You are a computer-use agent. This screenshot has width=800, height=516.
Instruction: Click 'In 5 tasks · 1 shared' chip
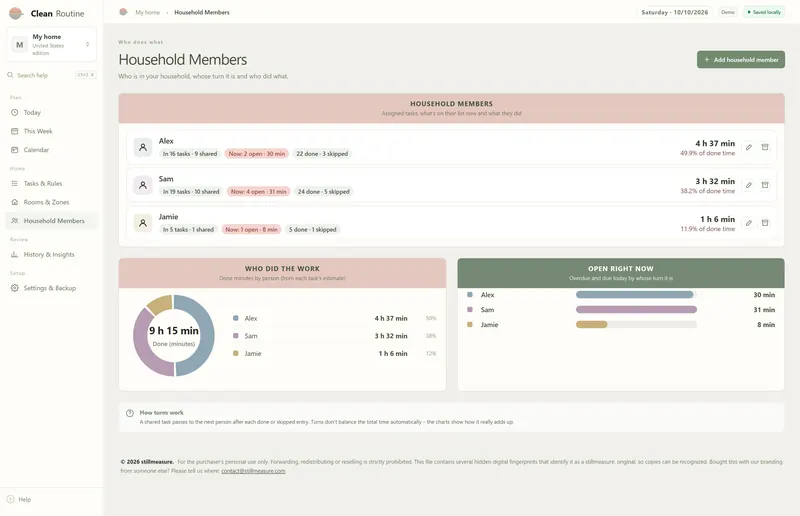188,230
